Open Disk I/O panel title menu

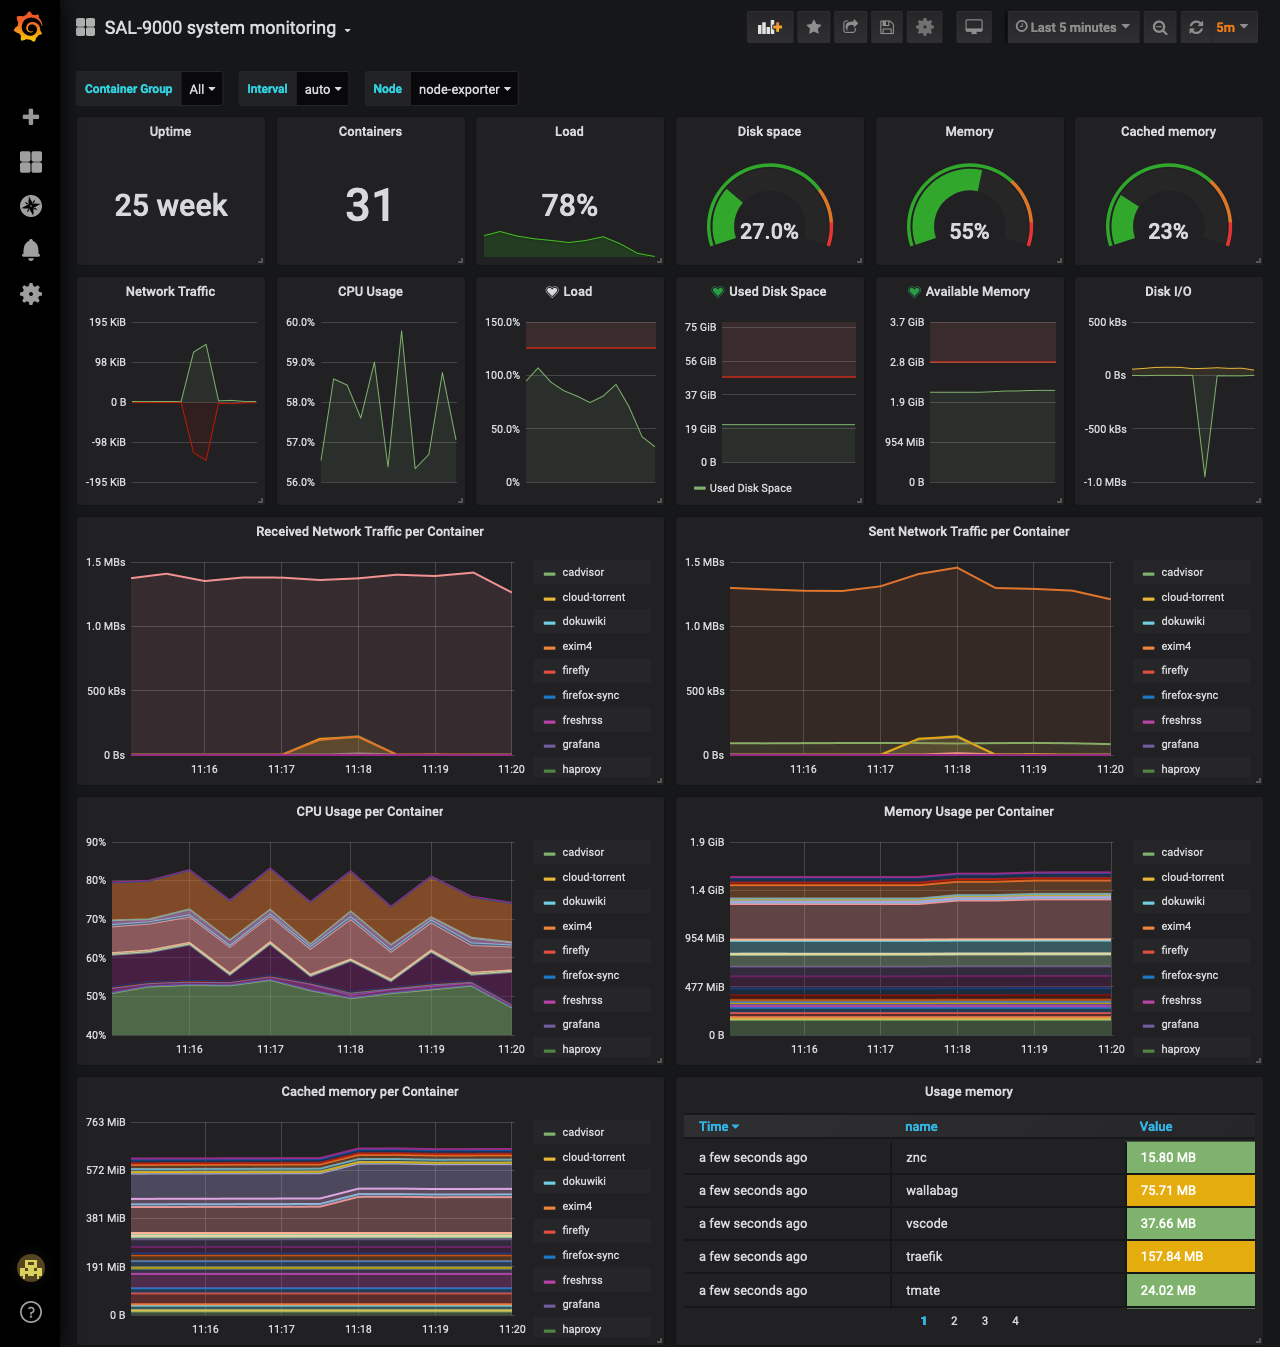pos(1168,292)
